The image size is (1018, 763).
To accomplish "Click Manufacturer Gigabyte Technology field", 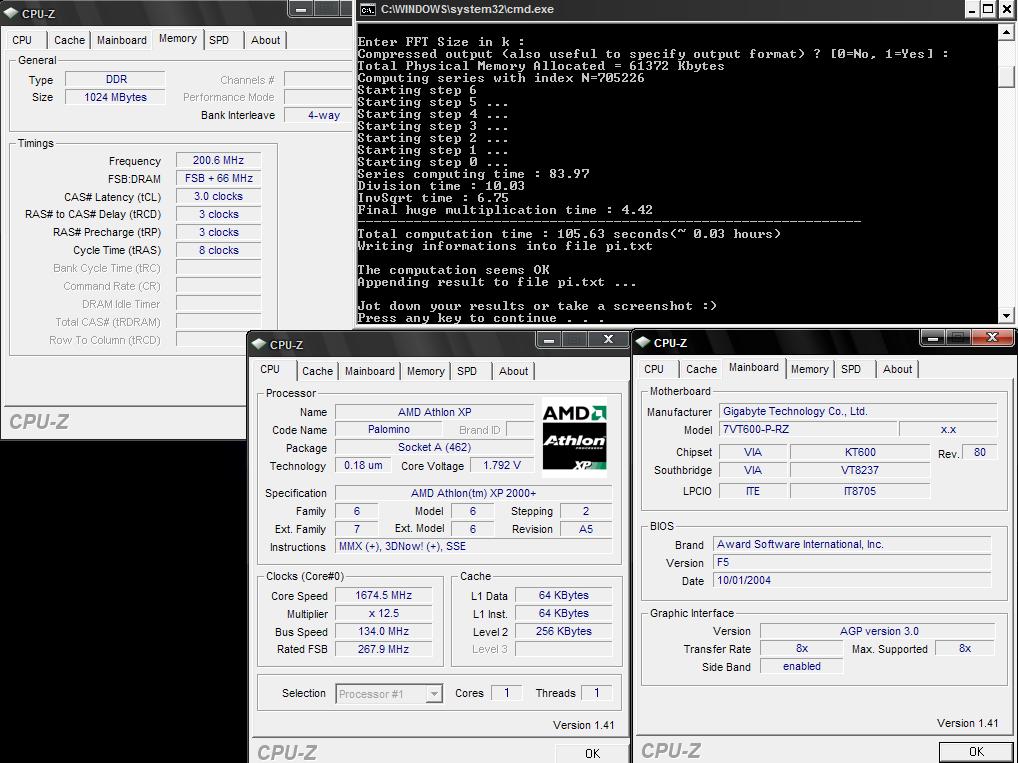I will click(x=858, y=411).
